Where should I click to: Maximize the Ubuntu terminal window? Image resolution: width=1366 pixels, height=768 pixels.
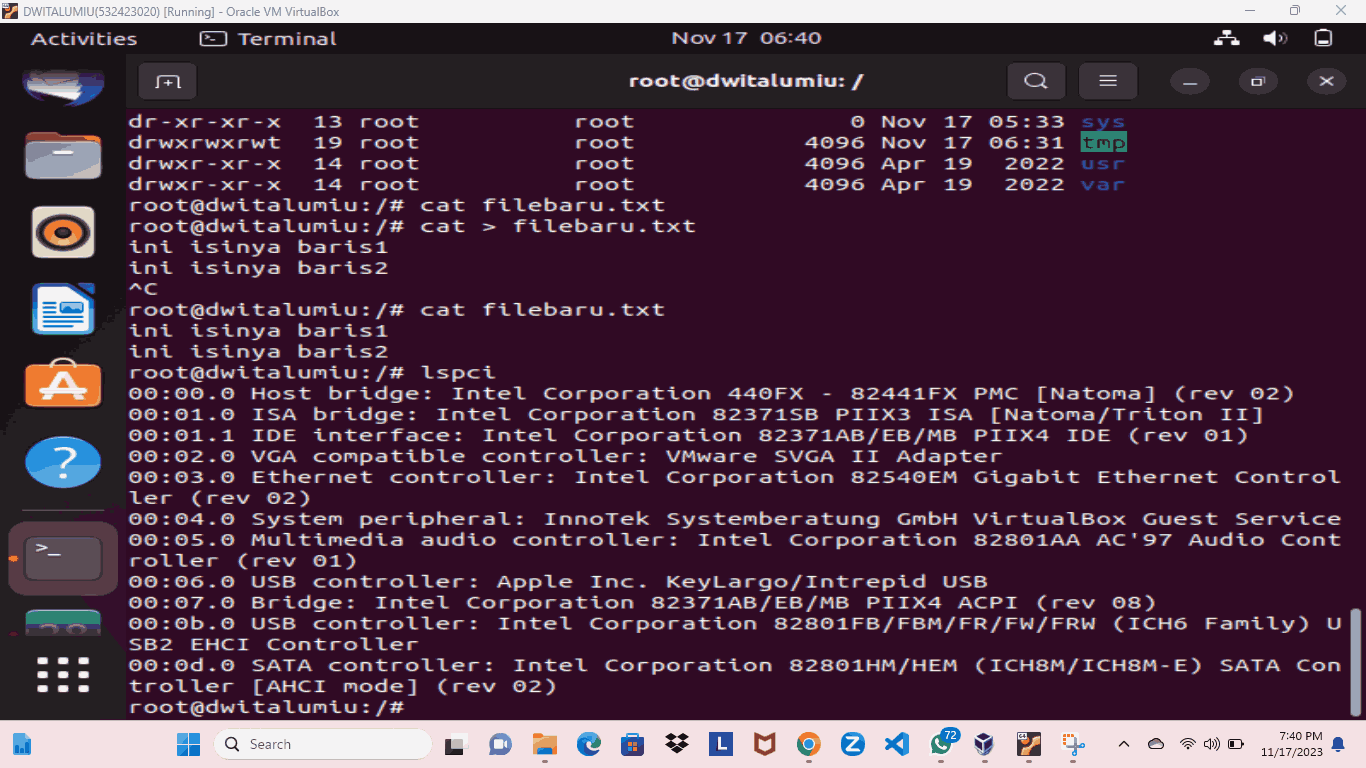[1258, 81]
